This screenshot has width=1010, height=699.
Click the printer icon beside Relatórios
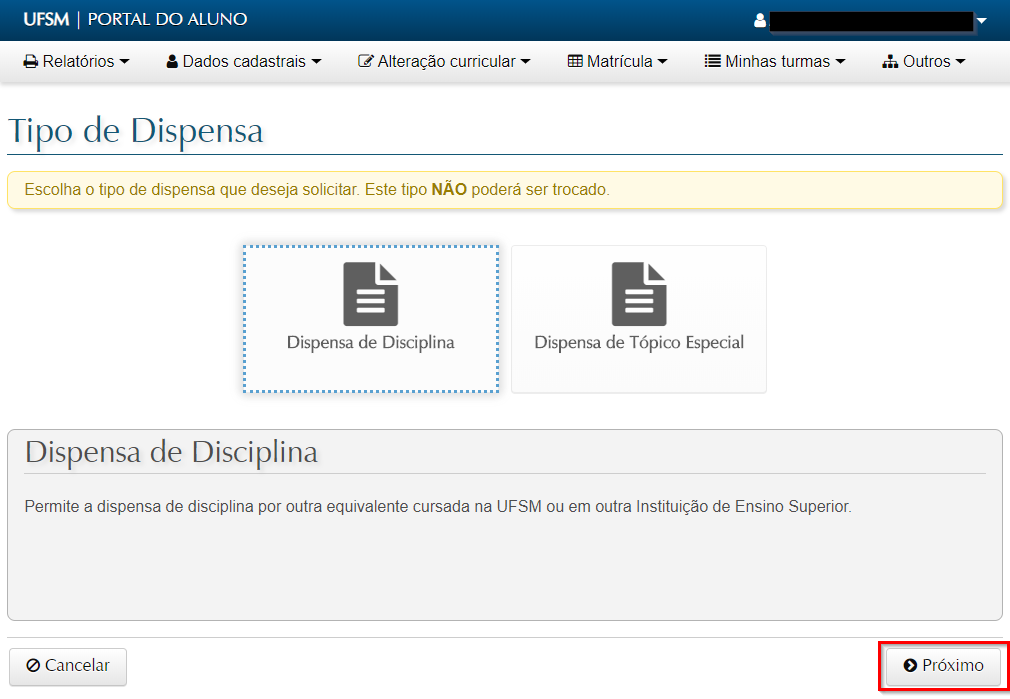pyautogui.click(x=31, y=62)
